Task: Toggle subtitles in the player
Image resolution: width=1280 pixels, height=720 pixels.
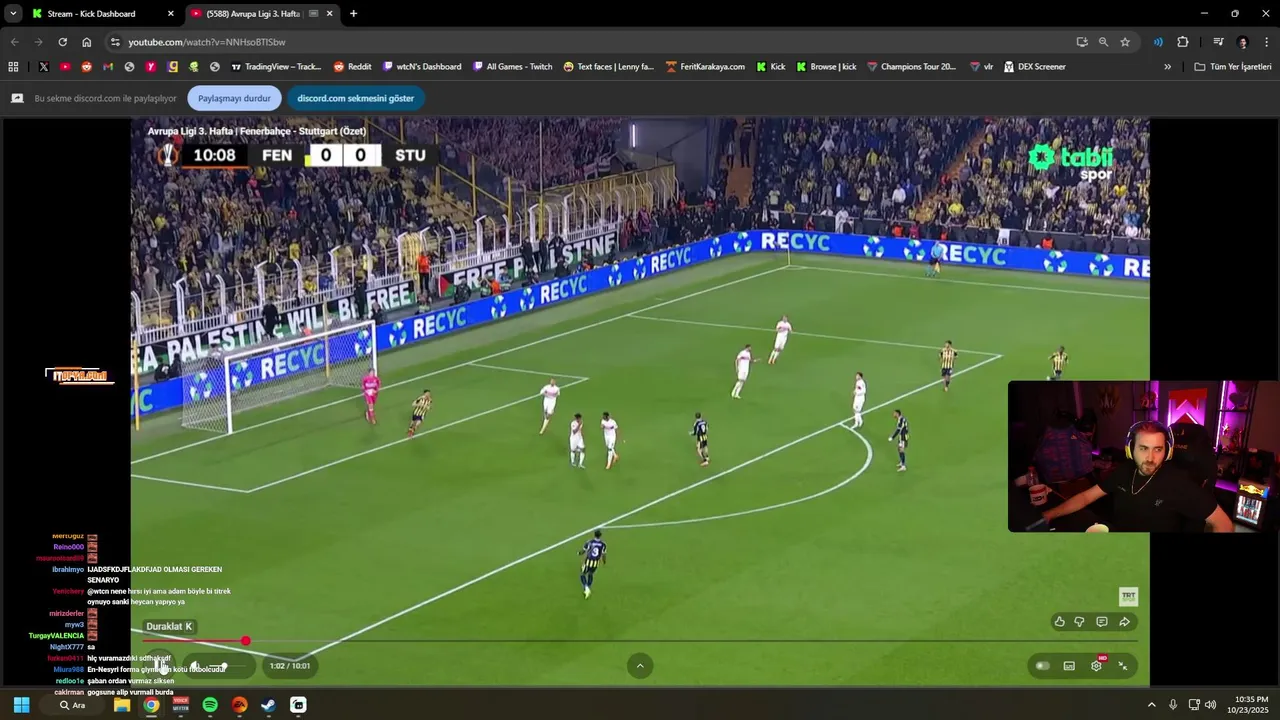Action: pyautogui.click(x=1069, y=666)
